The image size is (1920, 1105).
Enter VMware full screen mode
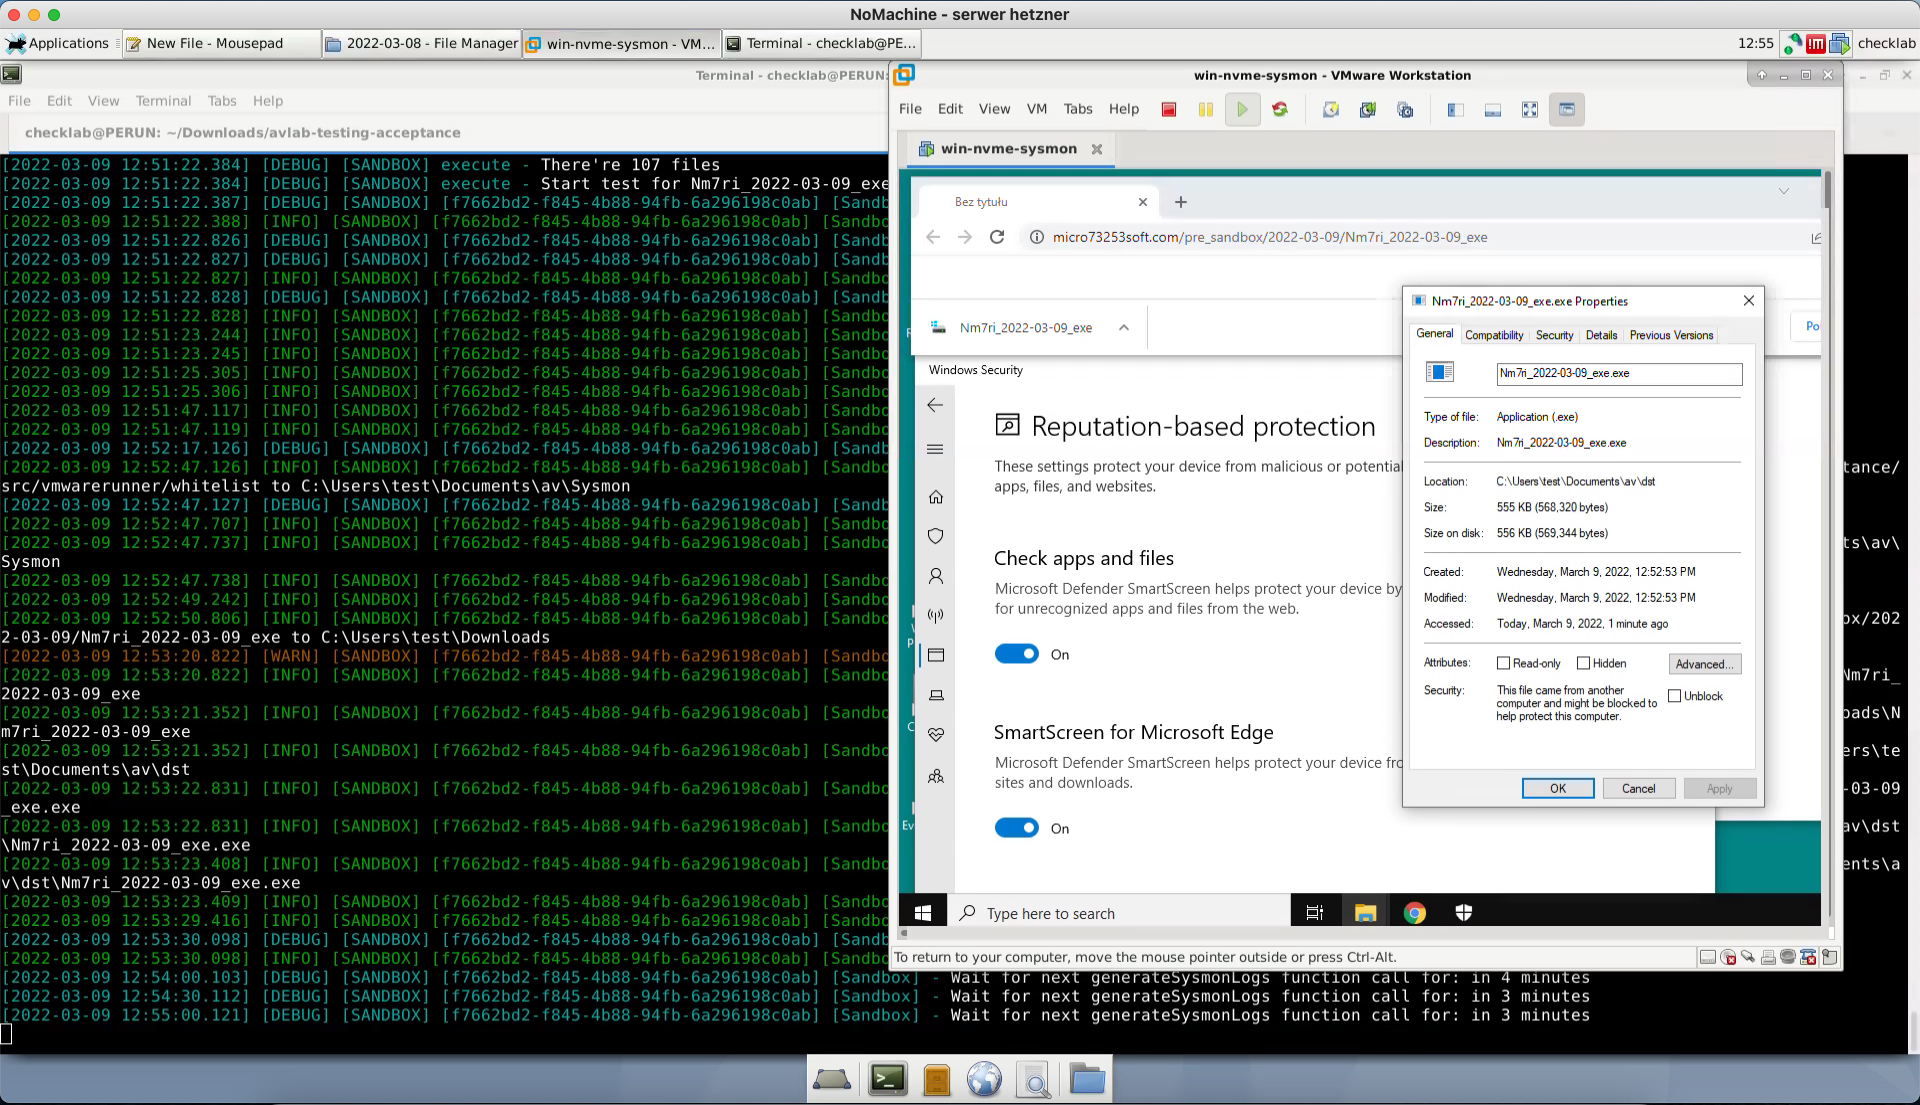[x=1529, y=110]
